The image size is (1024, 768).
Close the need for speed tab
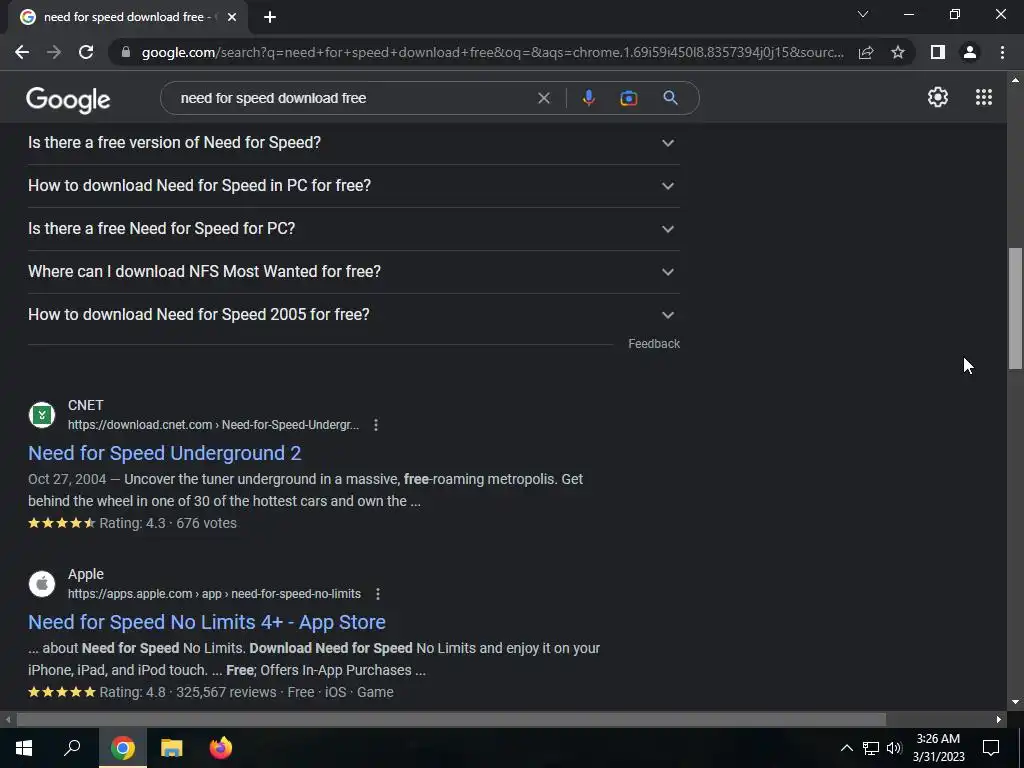point(232,18)
